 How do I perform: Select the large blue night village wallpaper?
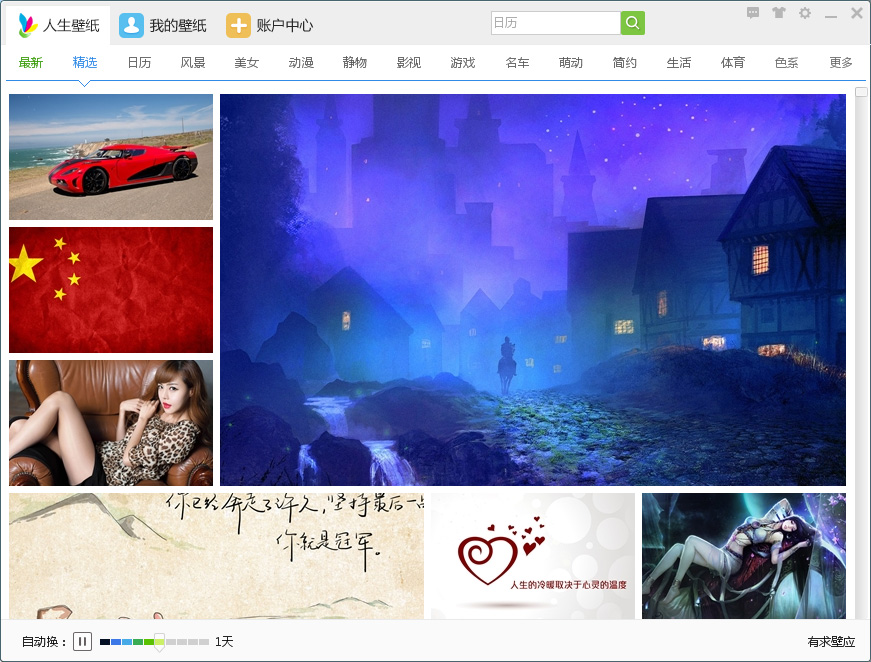[x=533, y=290]
